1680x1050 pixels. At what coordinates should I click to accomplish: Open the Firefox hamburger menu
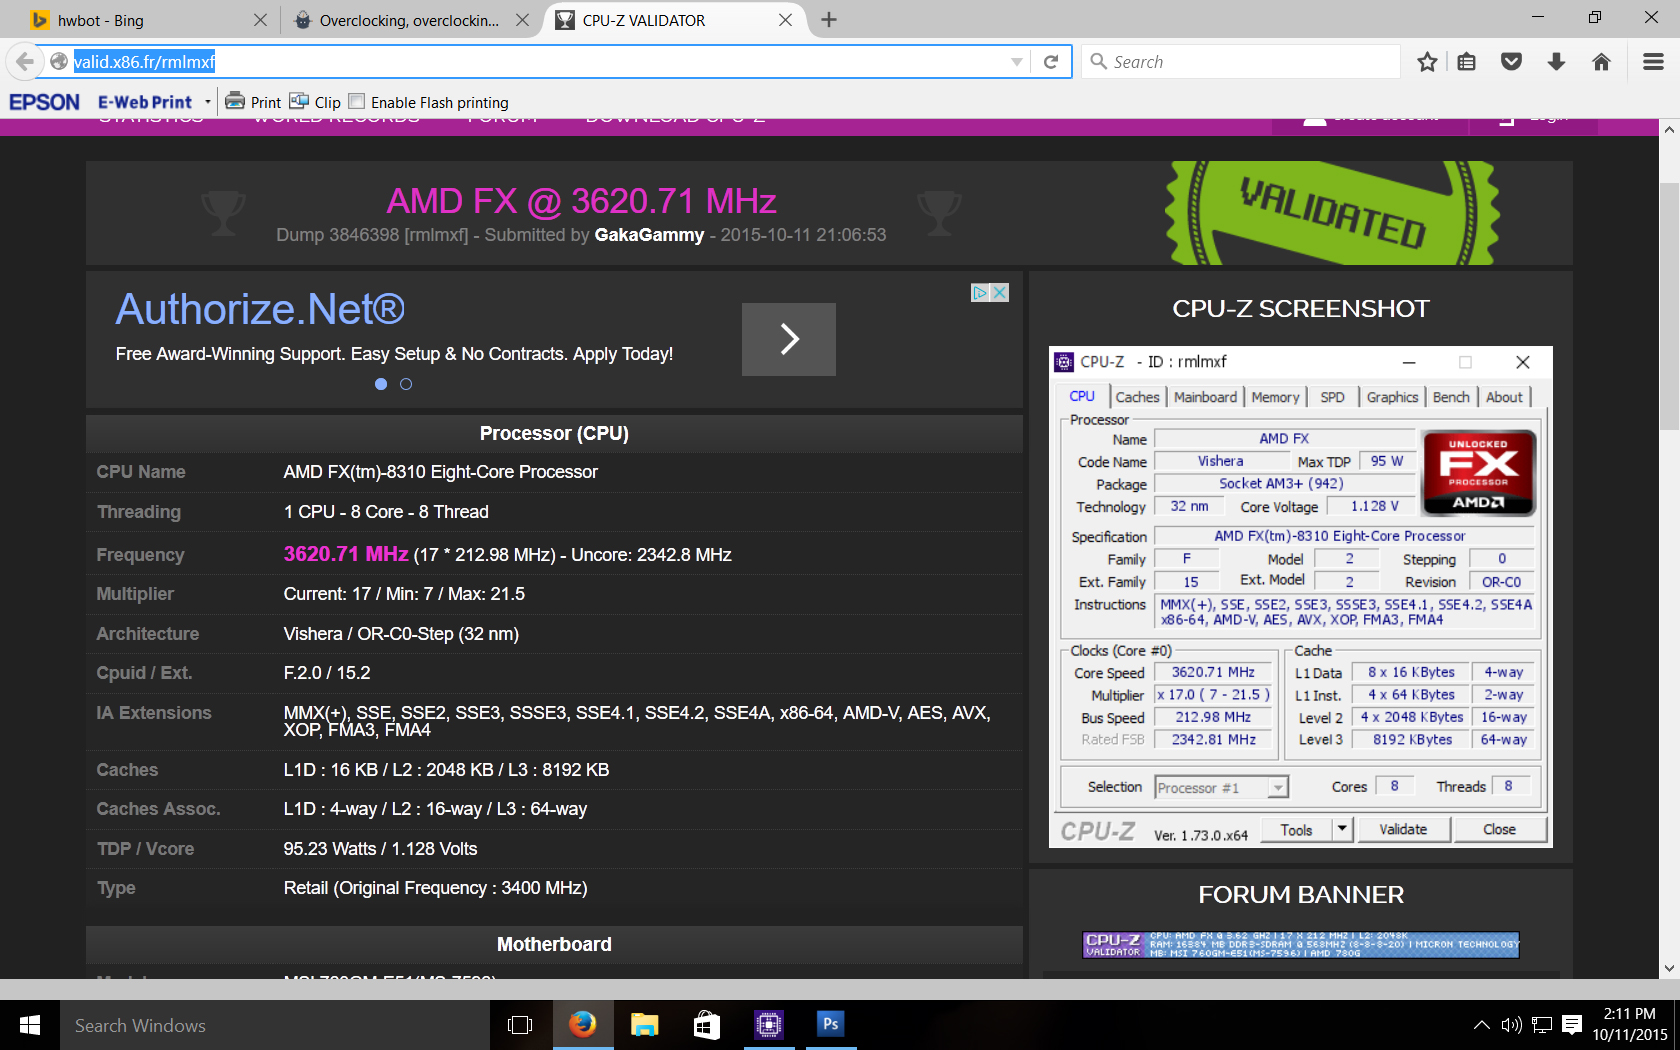1653,62
